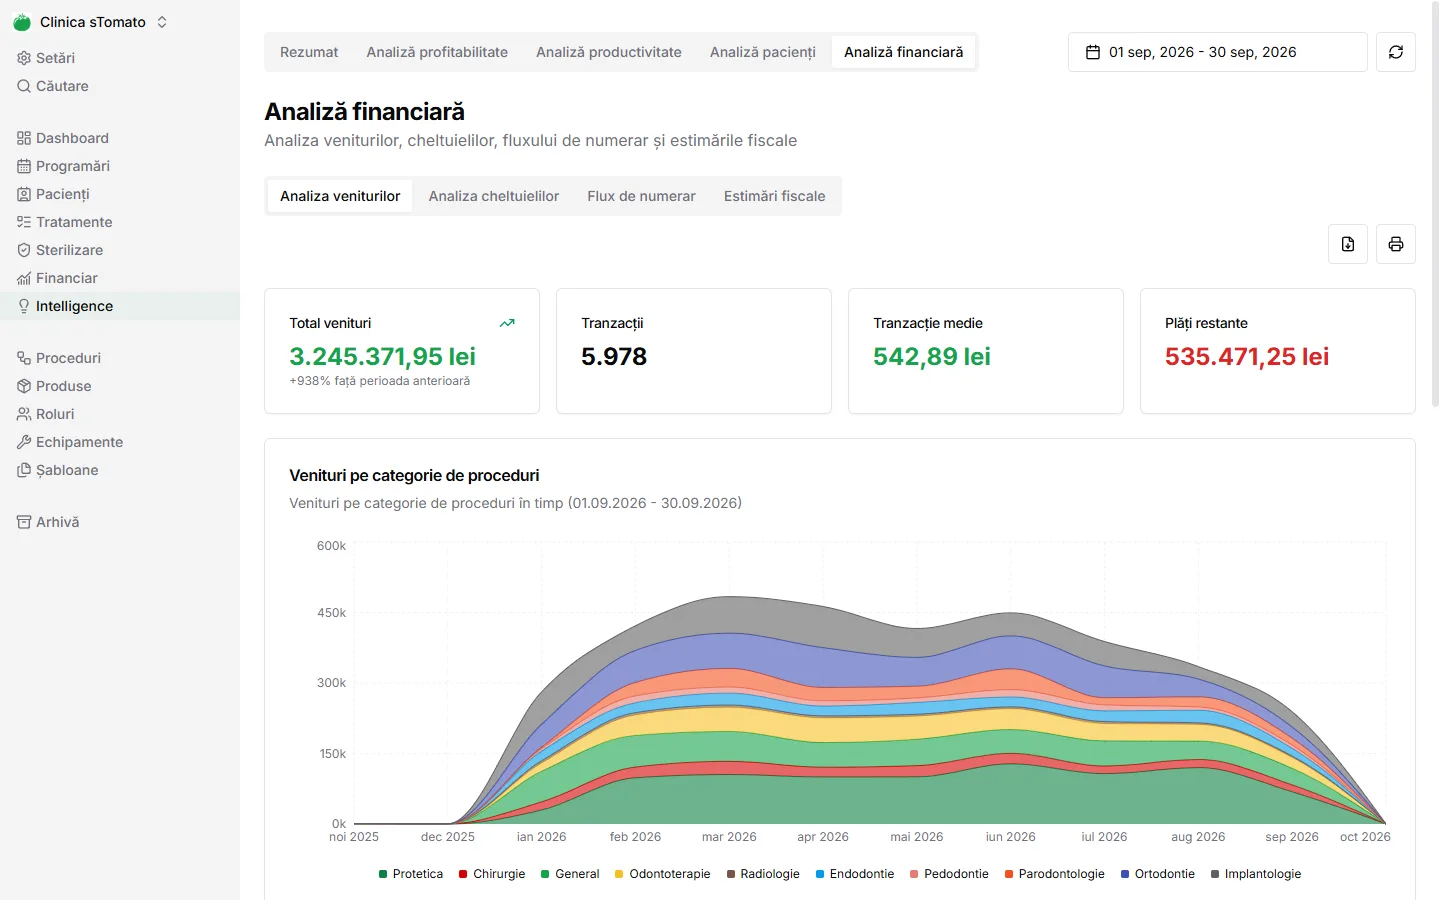Print the report with printer icon

[x=1396, y=244]
